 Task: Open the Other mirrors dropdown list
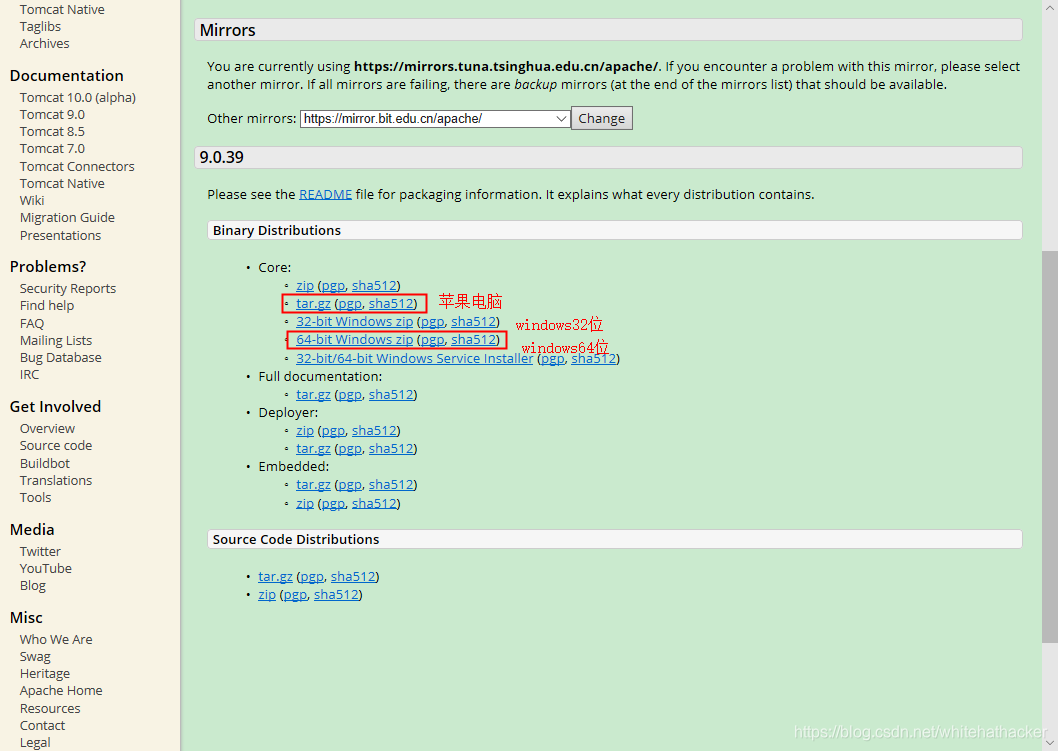(435, 119)
